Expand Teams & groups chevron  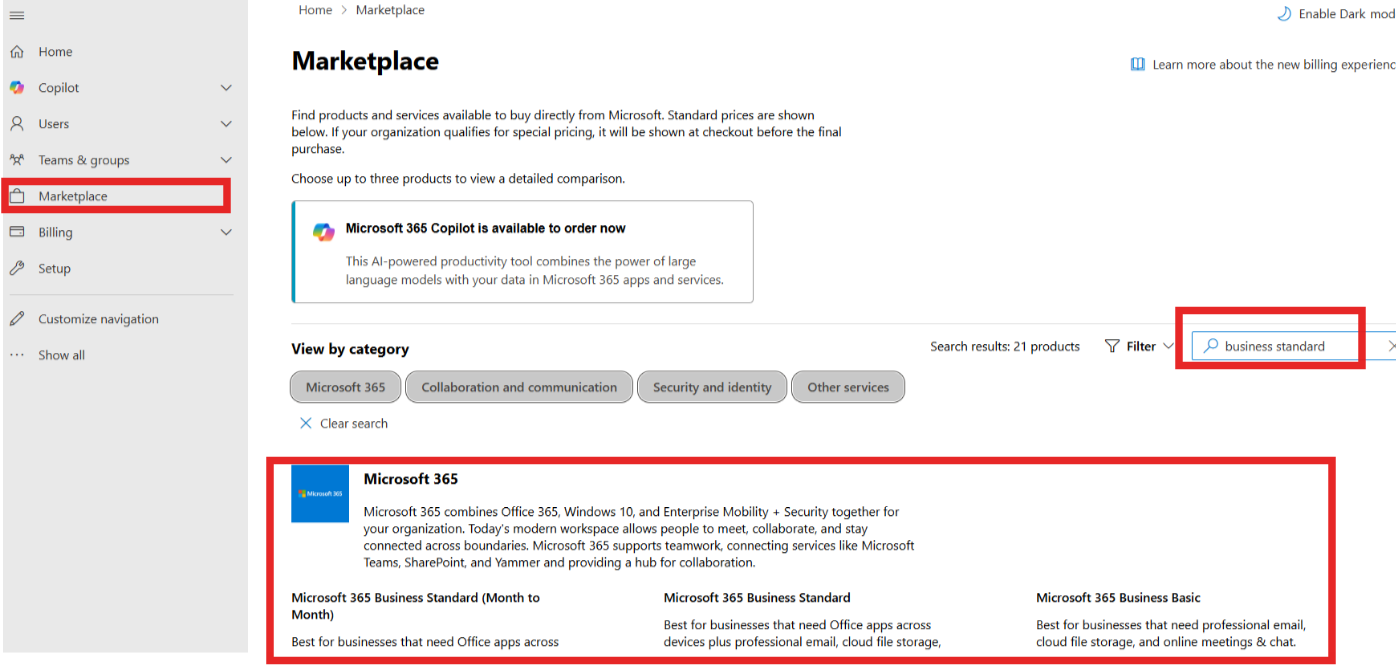(x=226, y=160)
